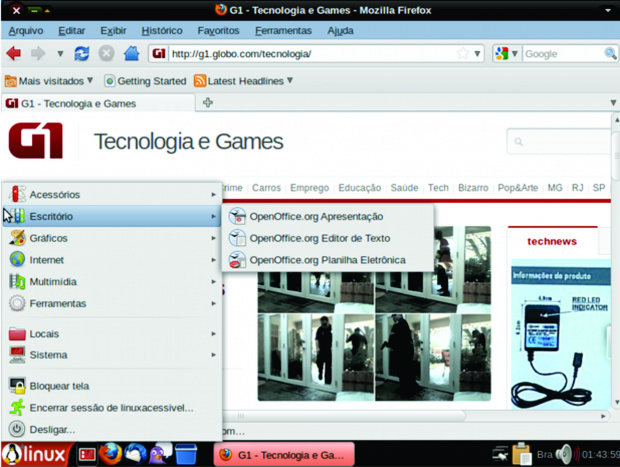Bookmark this page with the star icon
This screenshot has height=467, width=620.
point(463,53)
